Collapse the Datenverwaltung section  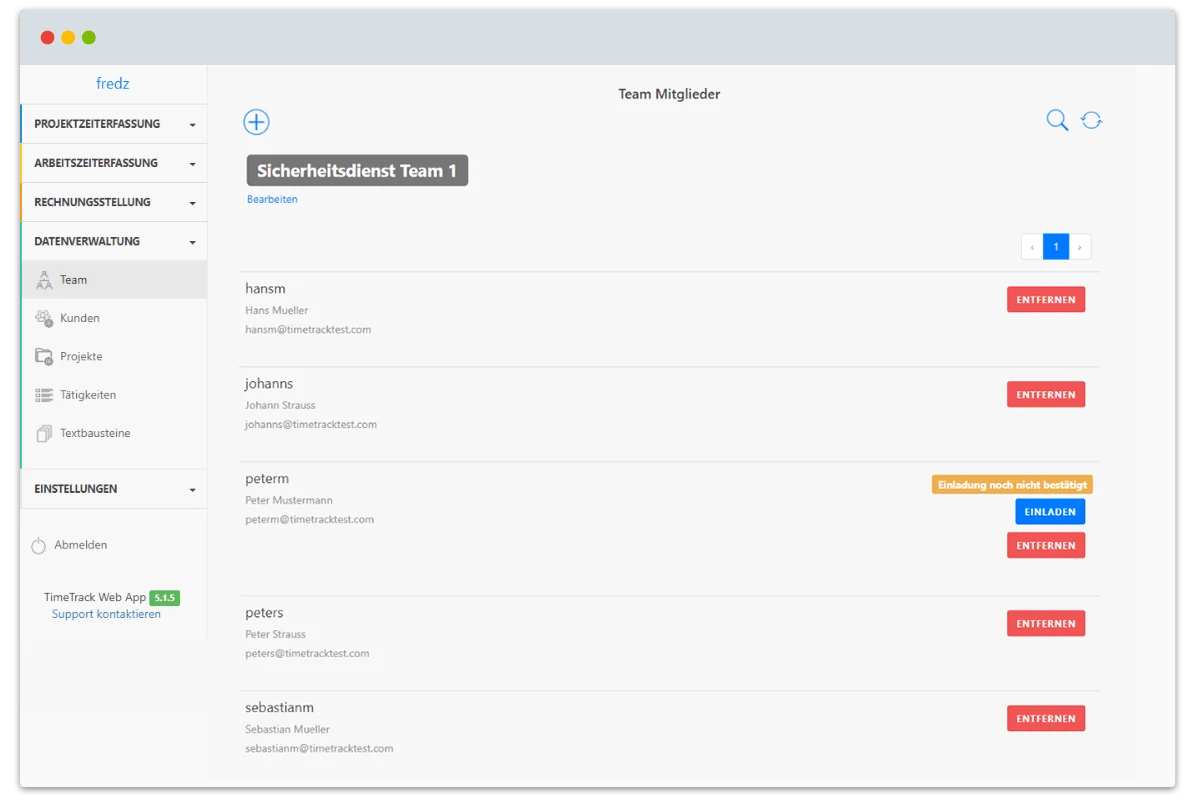(x=113, y=241)
